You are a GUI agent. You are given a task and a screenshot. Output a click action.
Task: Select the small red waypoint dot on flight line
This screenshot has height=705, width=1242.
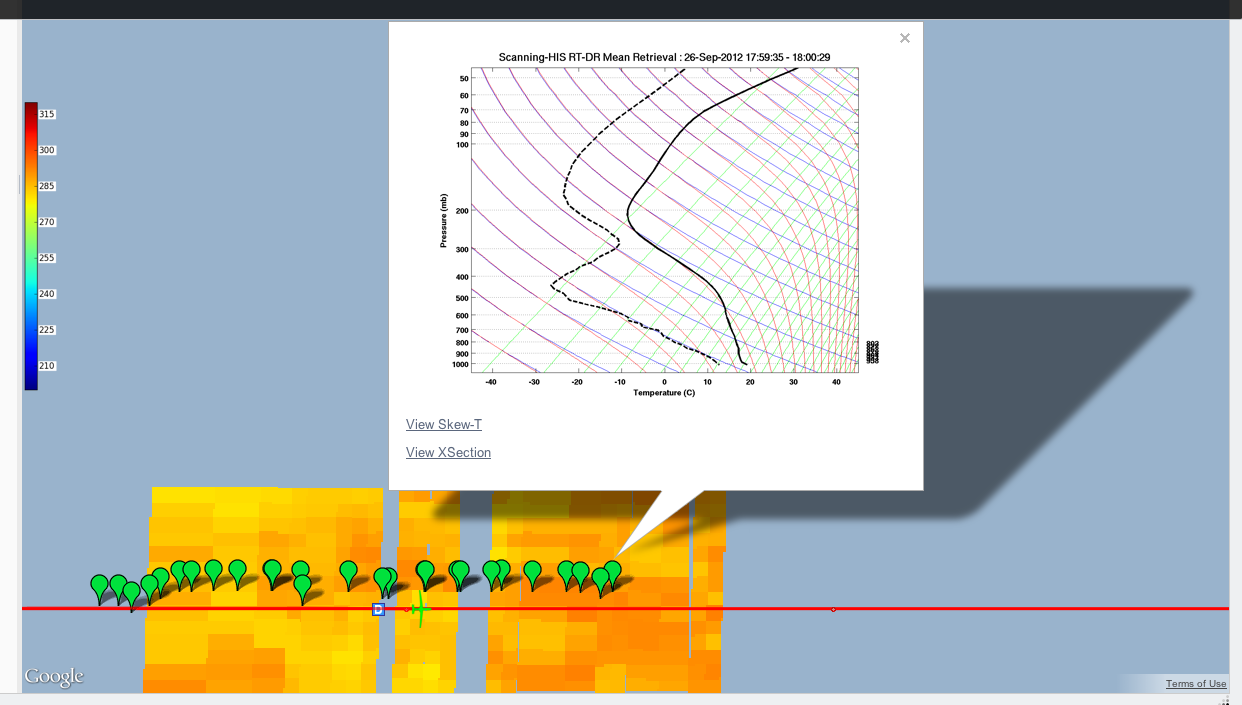(833, 609)
